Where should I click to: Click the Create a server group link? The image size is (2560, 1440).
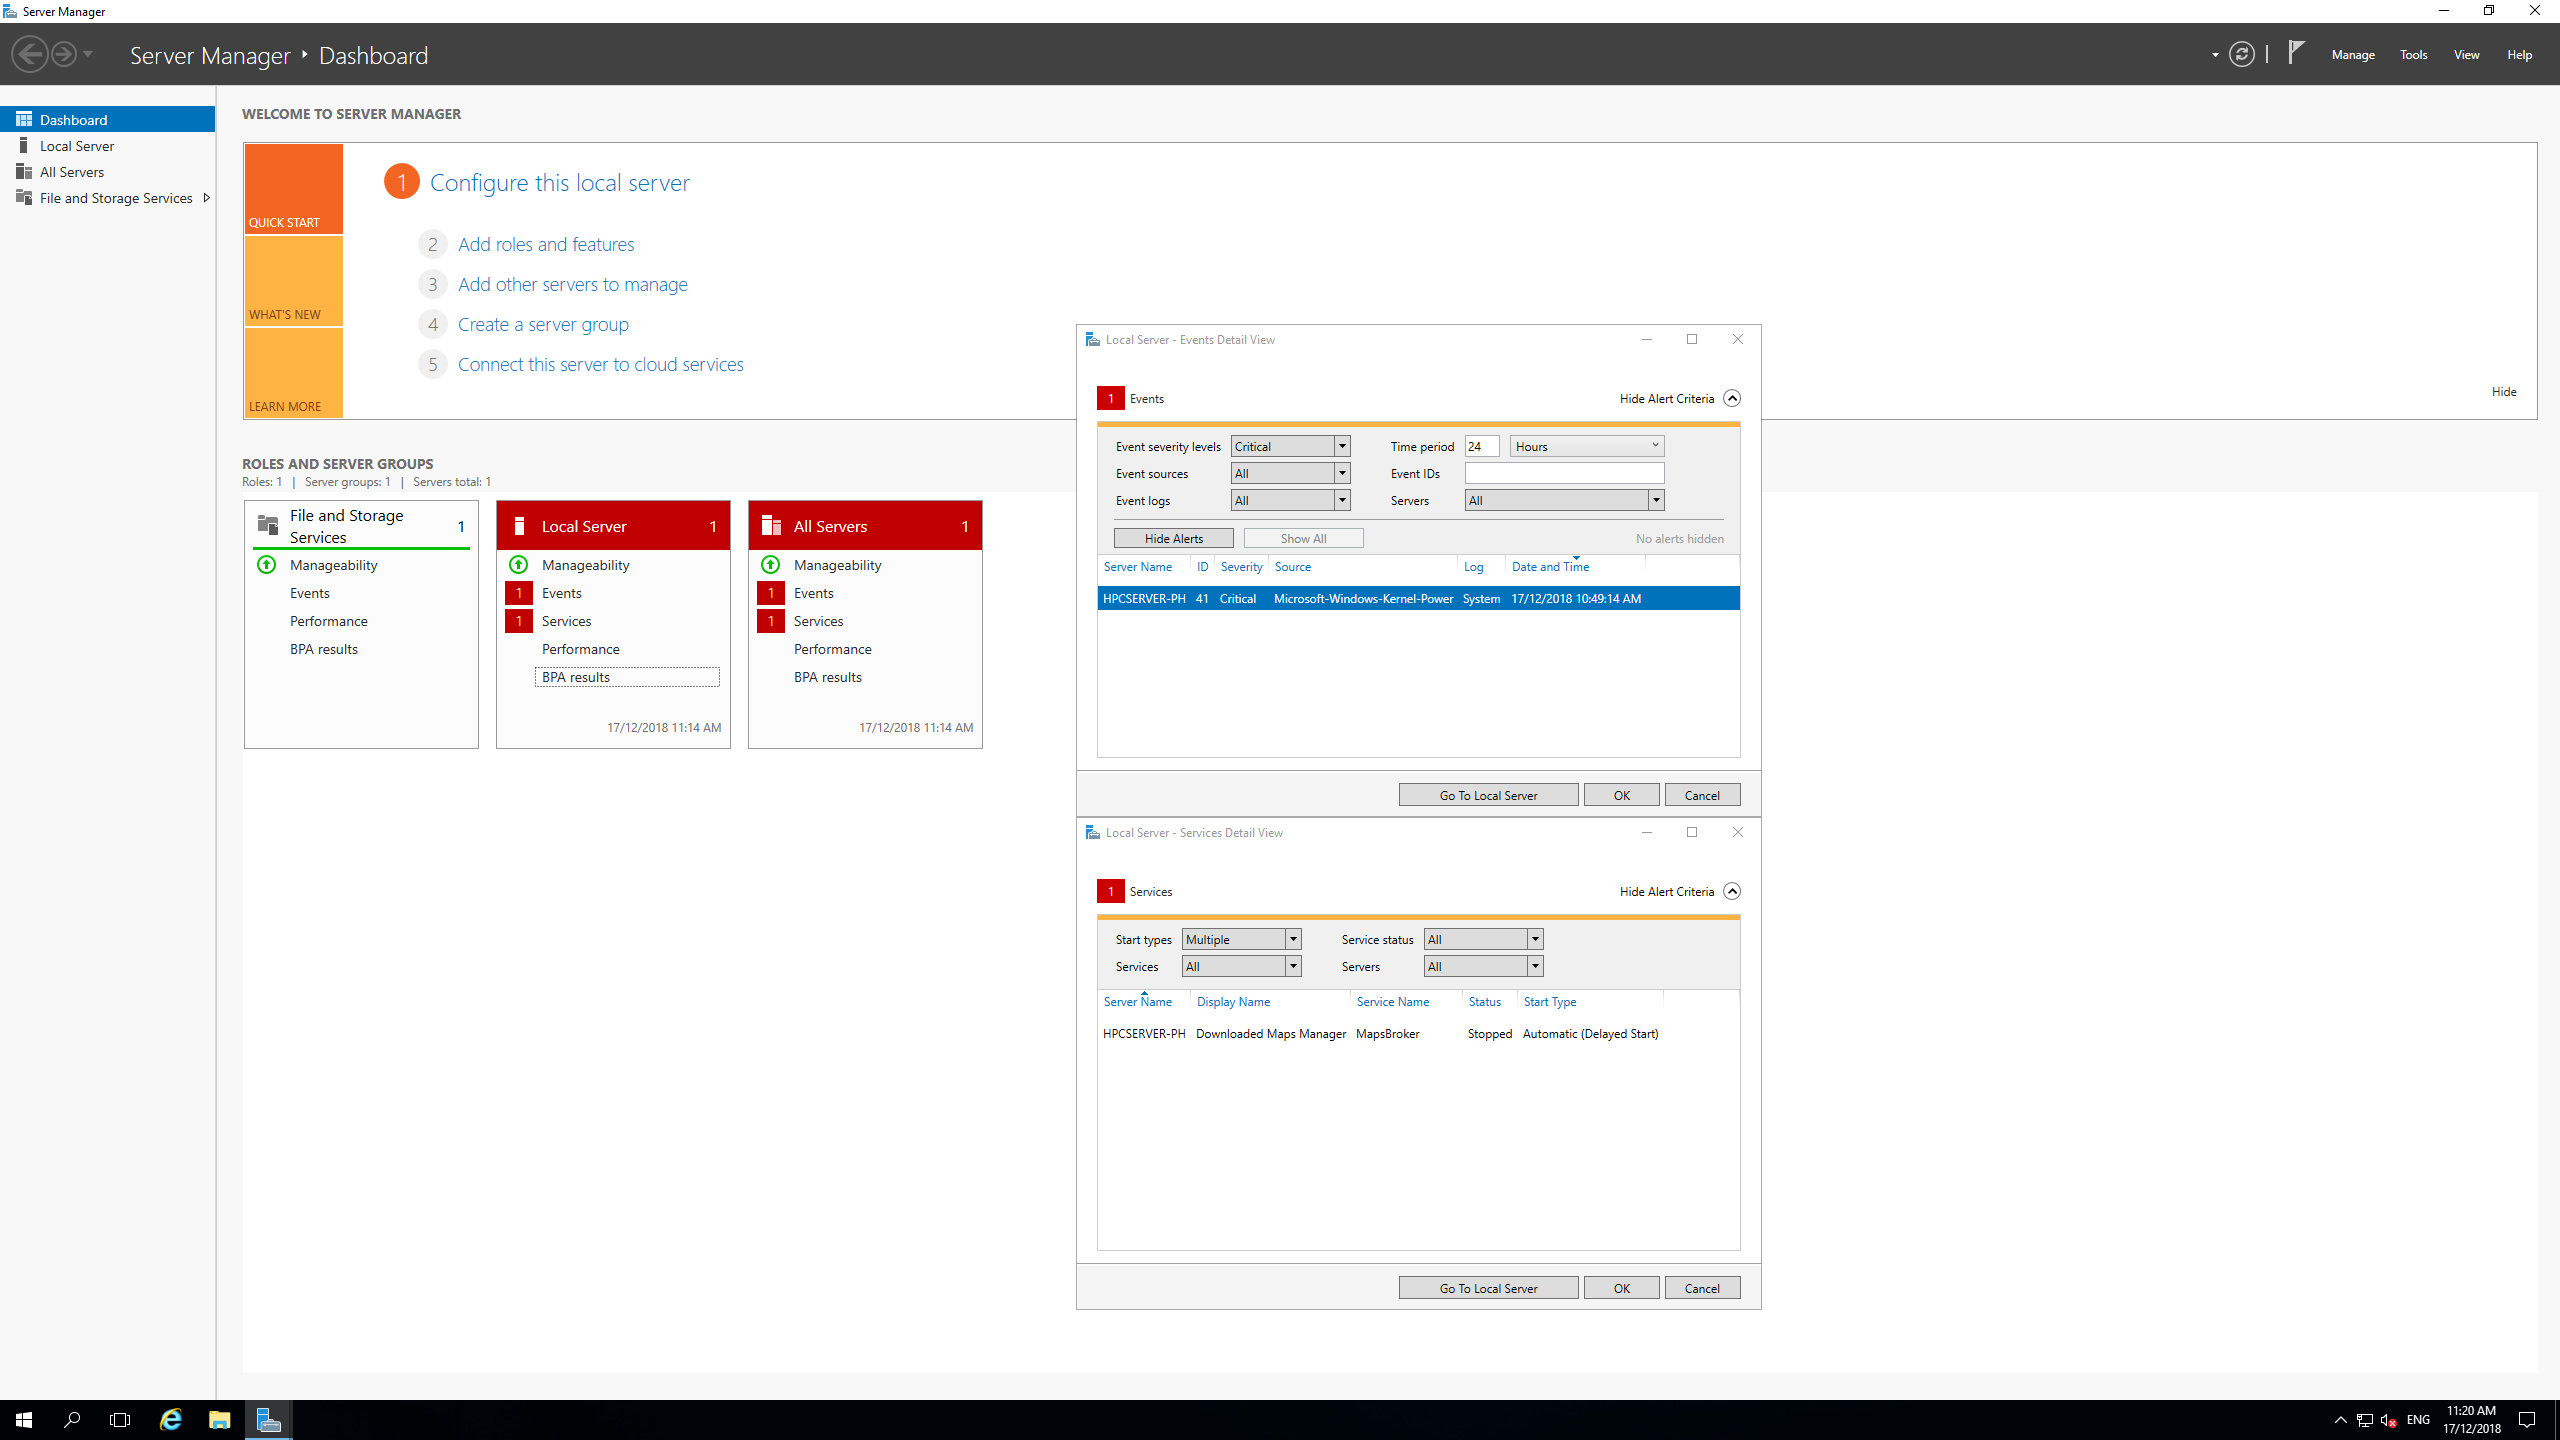(543, 324)
